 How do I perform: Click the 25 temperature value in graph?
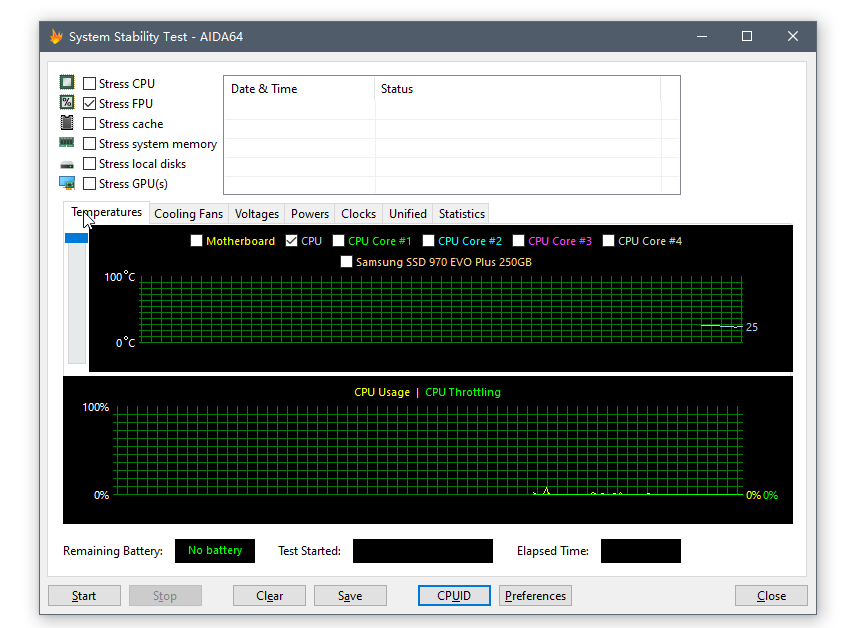tap(752, 327)
